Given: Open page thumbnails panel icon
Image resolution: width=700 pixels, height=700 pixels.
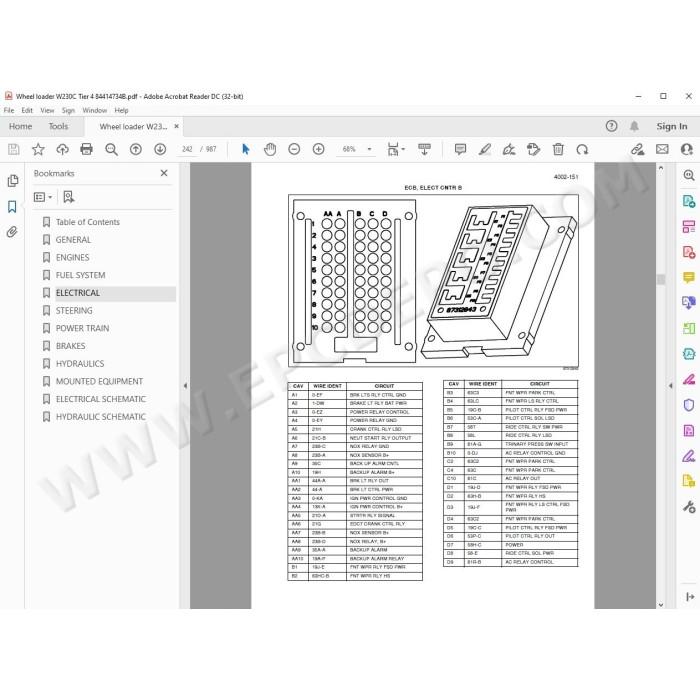Looking at the screenshot, I should click(x=12, y=180).
